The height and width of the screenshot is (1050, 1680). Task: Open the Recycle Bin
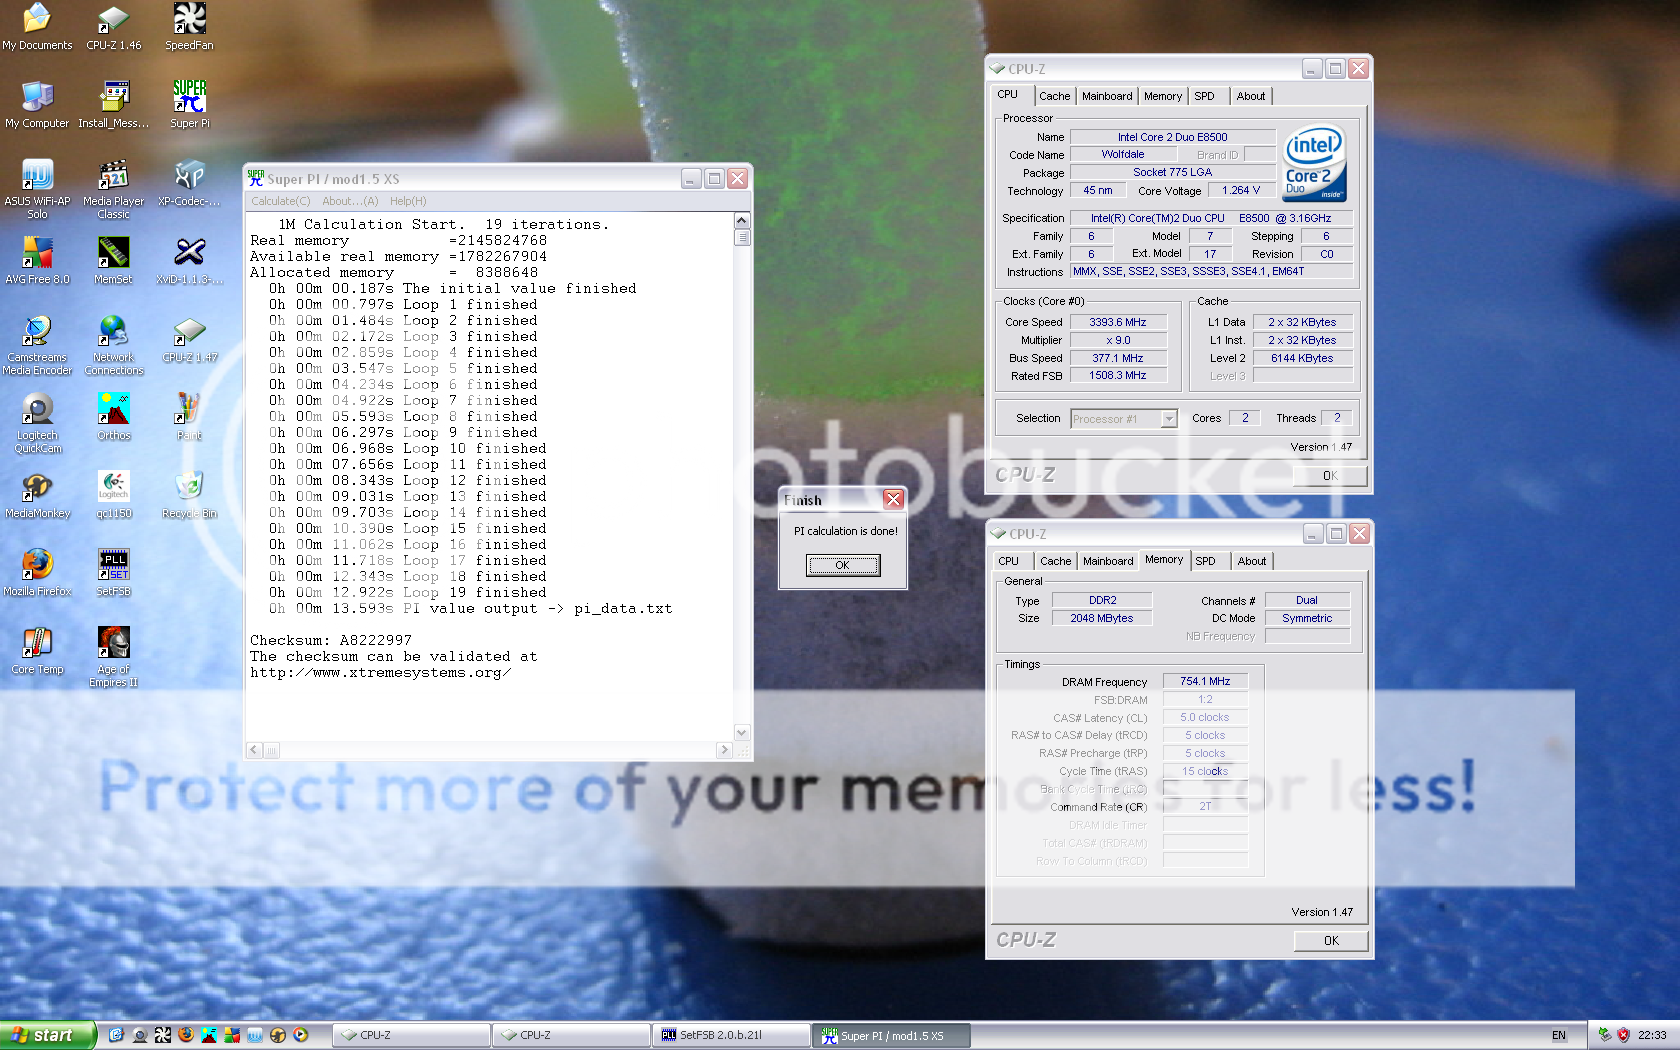[189, 494]
